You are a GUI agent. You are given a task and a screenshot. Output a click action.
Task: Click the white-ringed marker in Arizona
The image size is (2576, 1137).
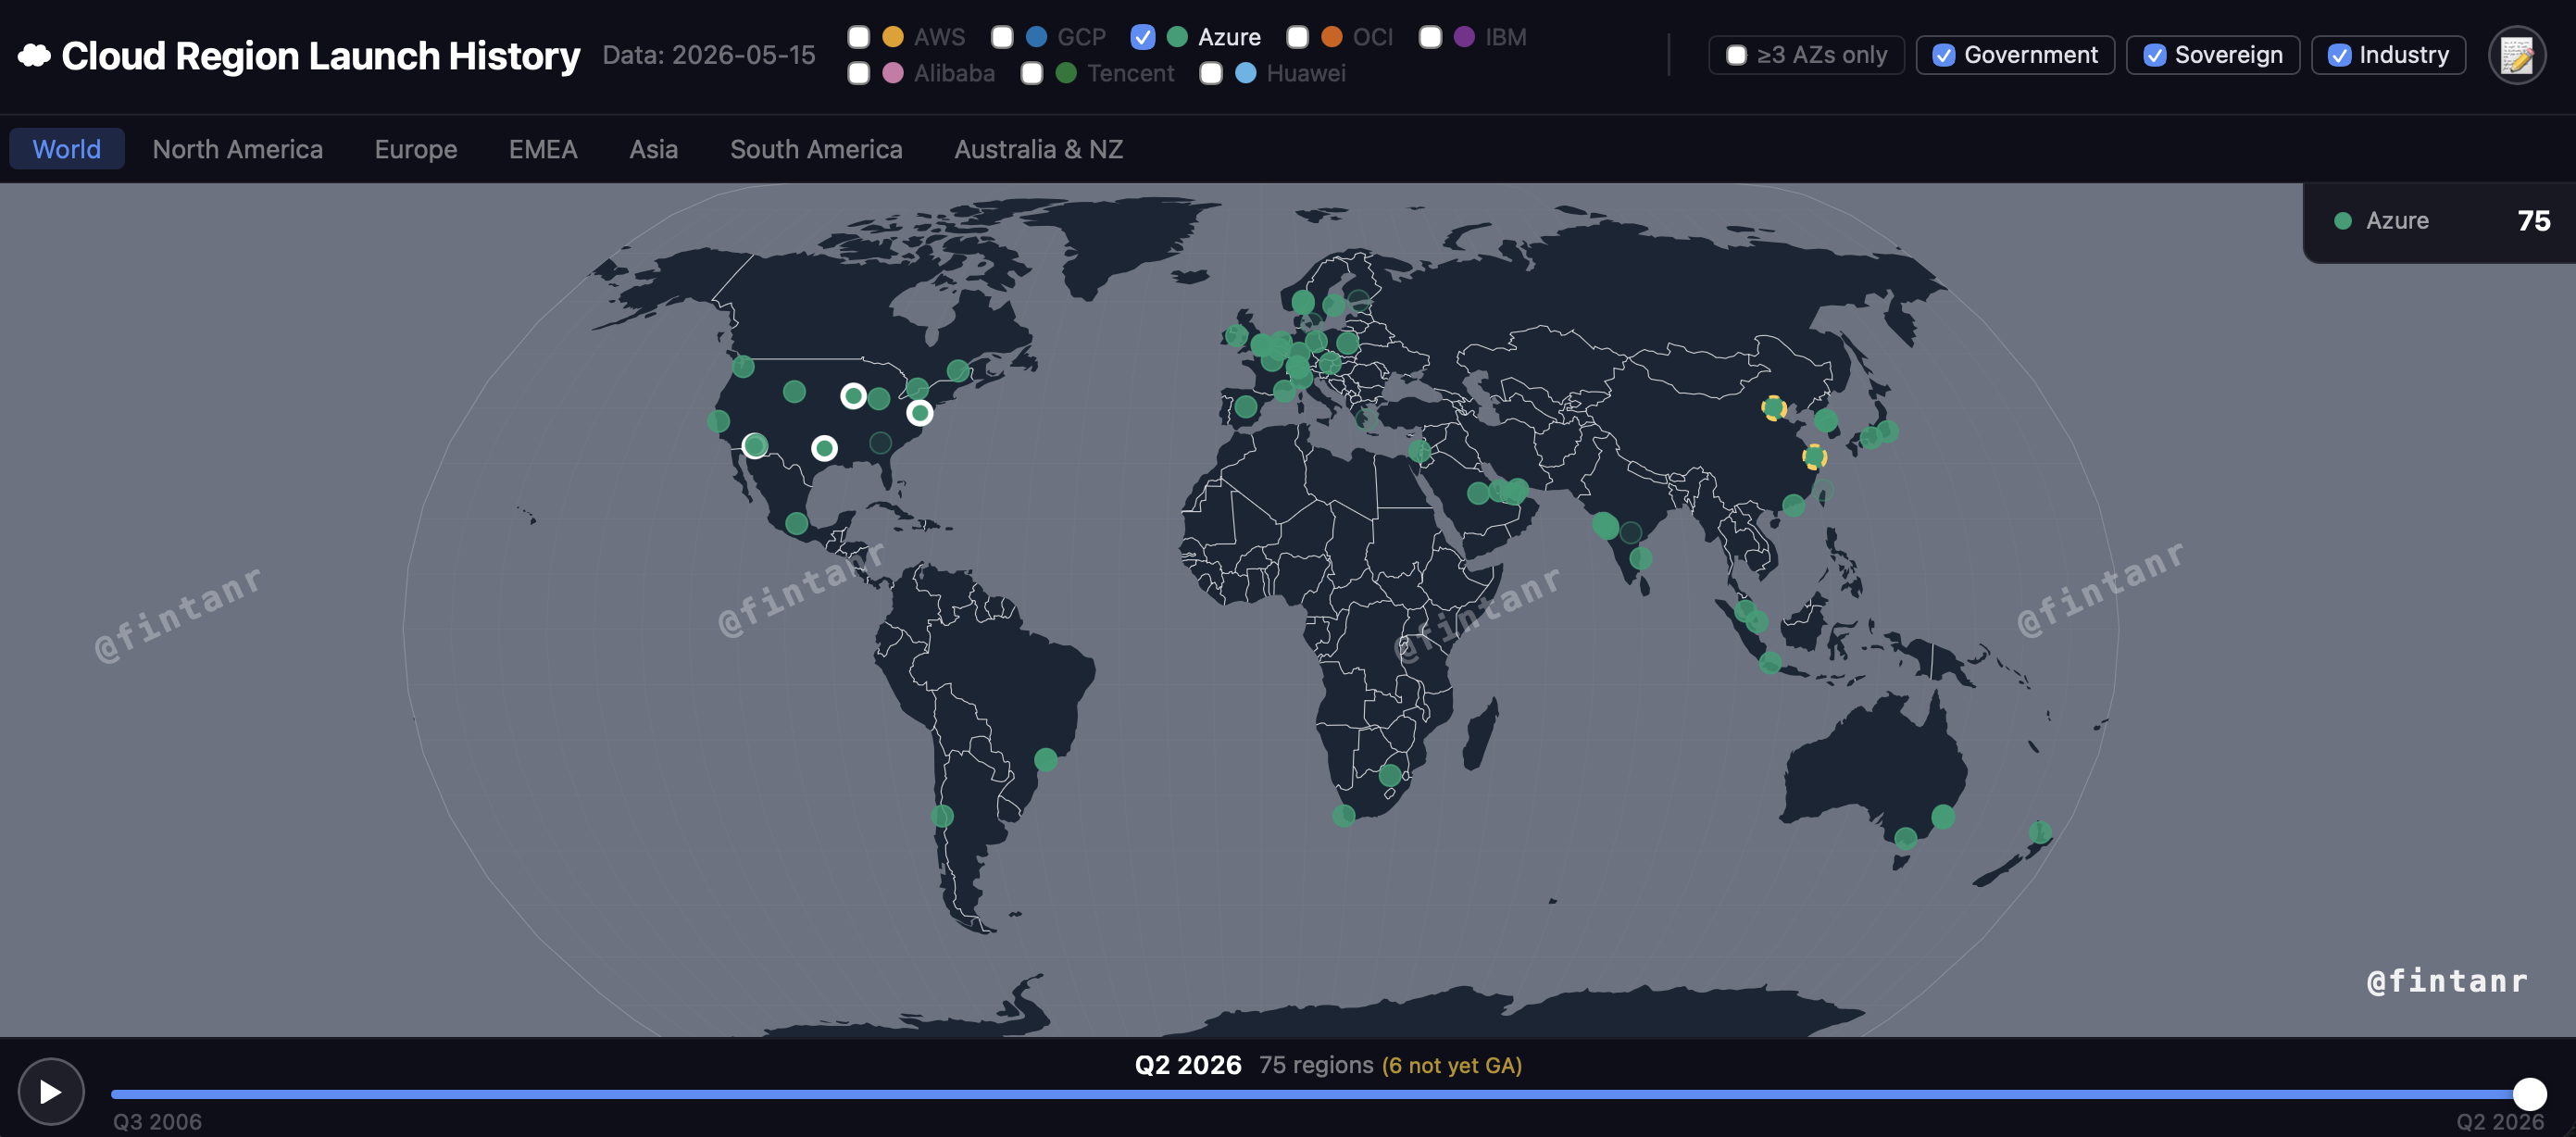tap(755, 445)
